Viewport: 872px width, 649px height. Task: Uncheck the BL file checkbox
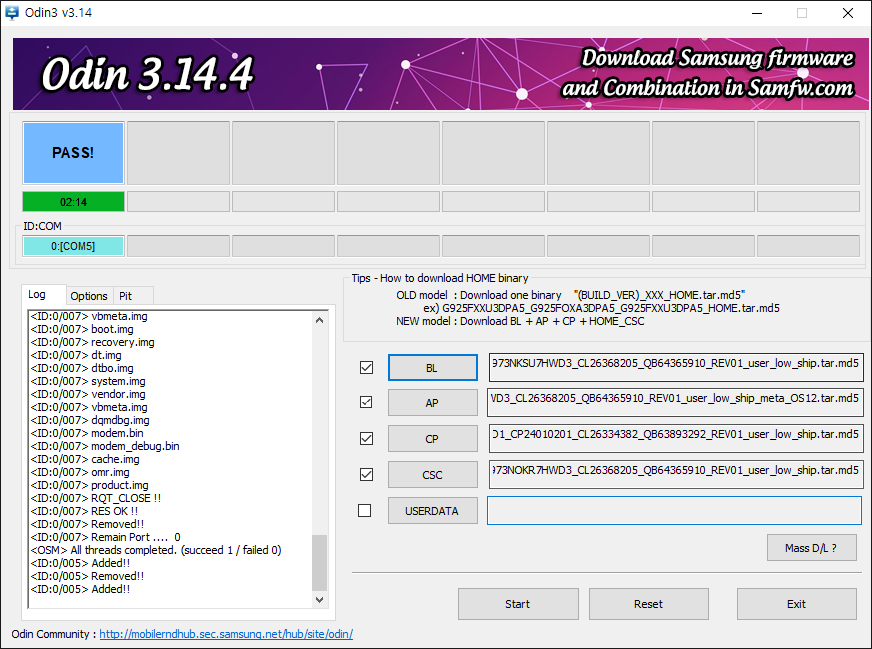366,368
